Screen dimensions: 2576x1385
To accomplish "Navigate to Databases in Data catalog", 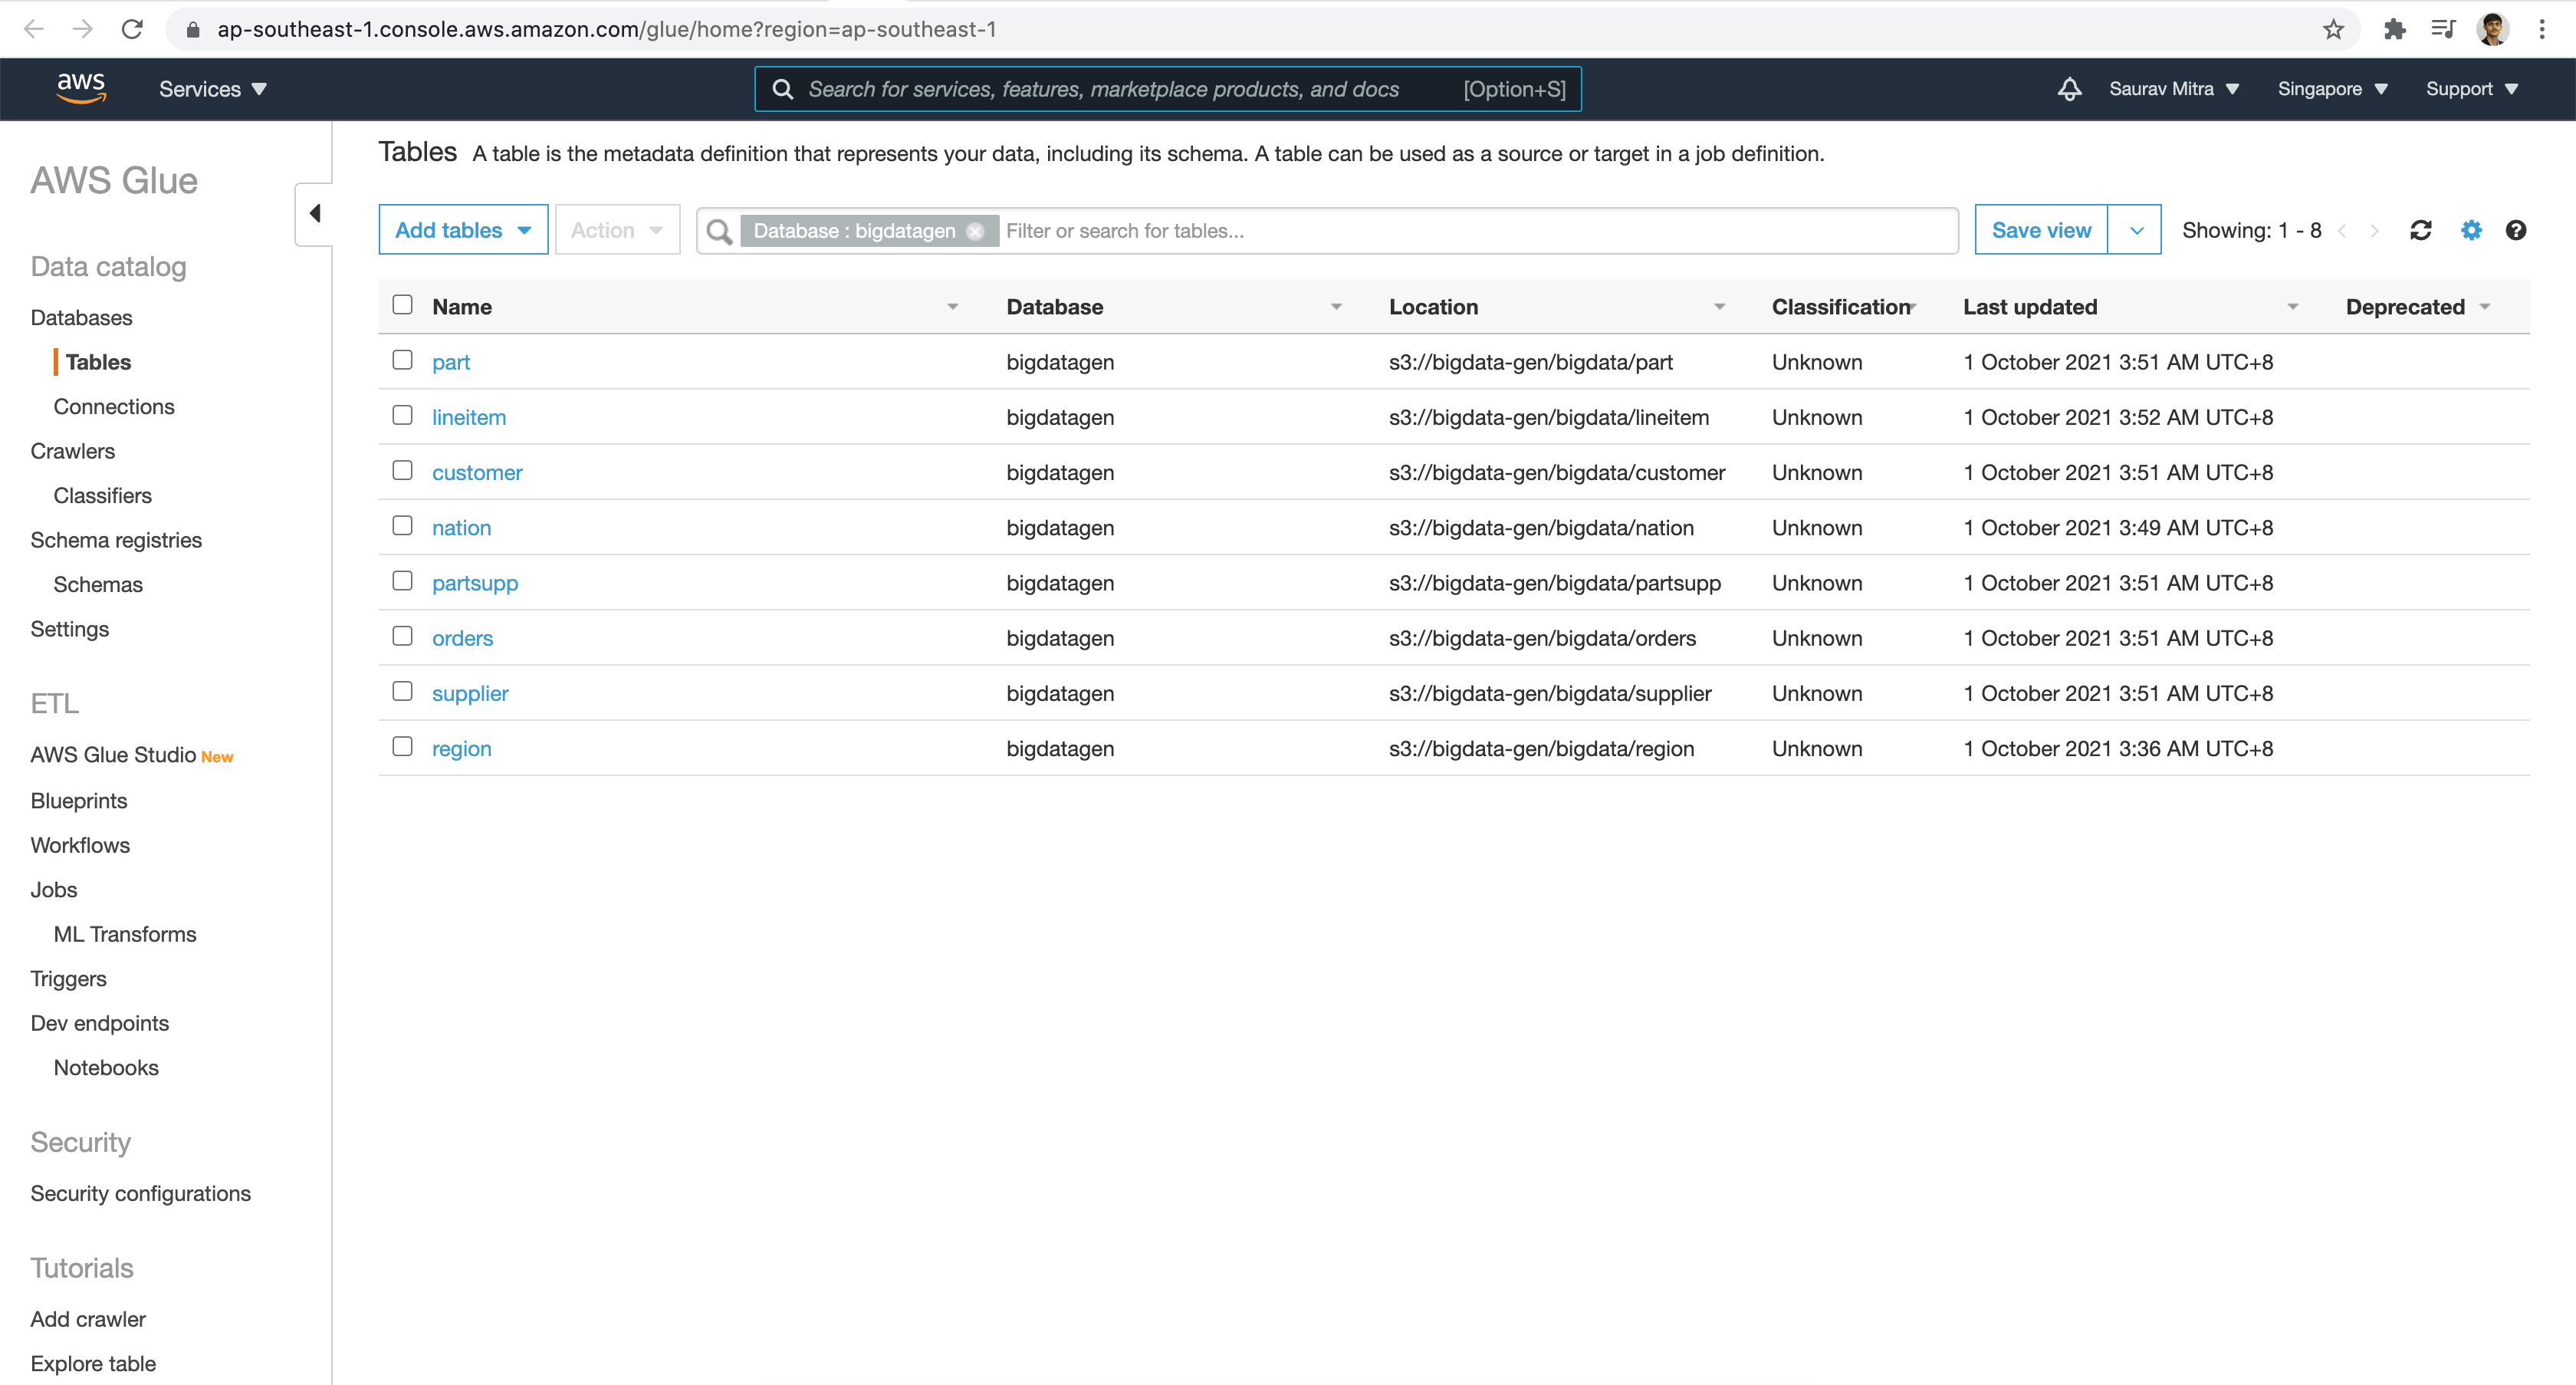I will pyautogui.click(x=82, y=317).
